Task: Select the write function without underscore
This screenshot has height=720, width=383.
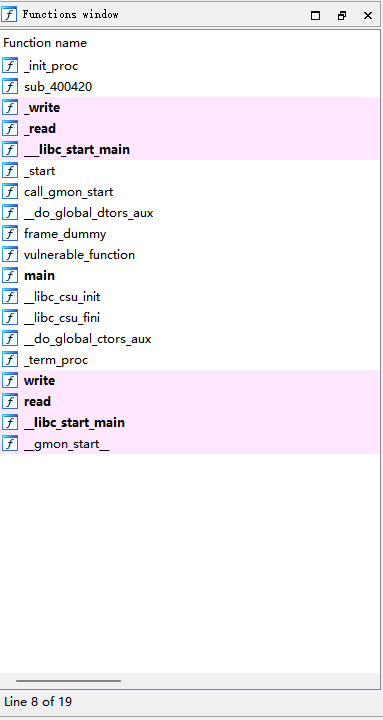Action: point(39,381)
